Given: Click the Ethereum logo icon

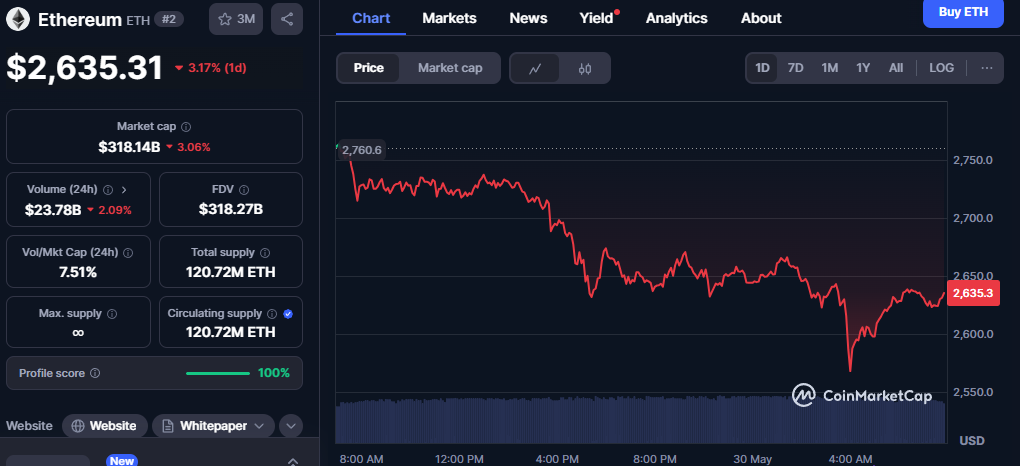Looking at the screenshot, I should click(x=17, y=19).
